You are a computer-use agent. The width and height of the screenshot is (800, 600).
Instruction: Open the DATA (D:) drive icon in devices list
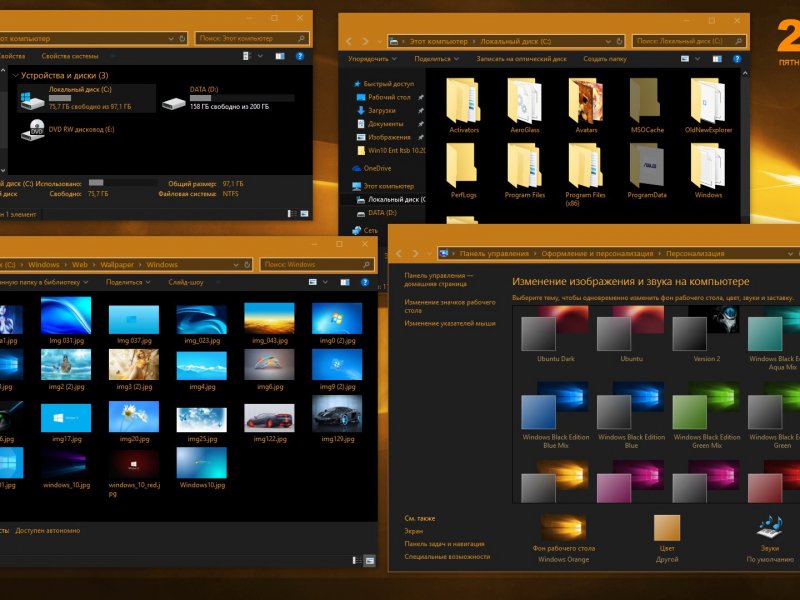click(x=174, y=104)
